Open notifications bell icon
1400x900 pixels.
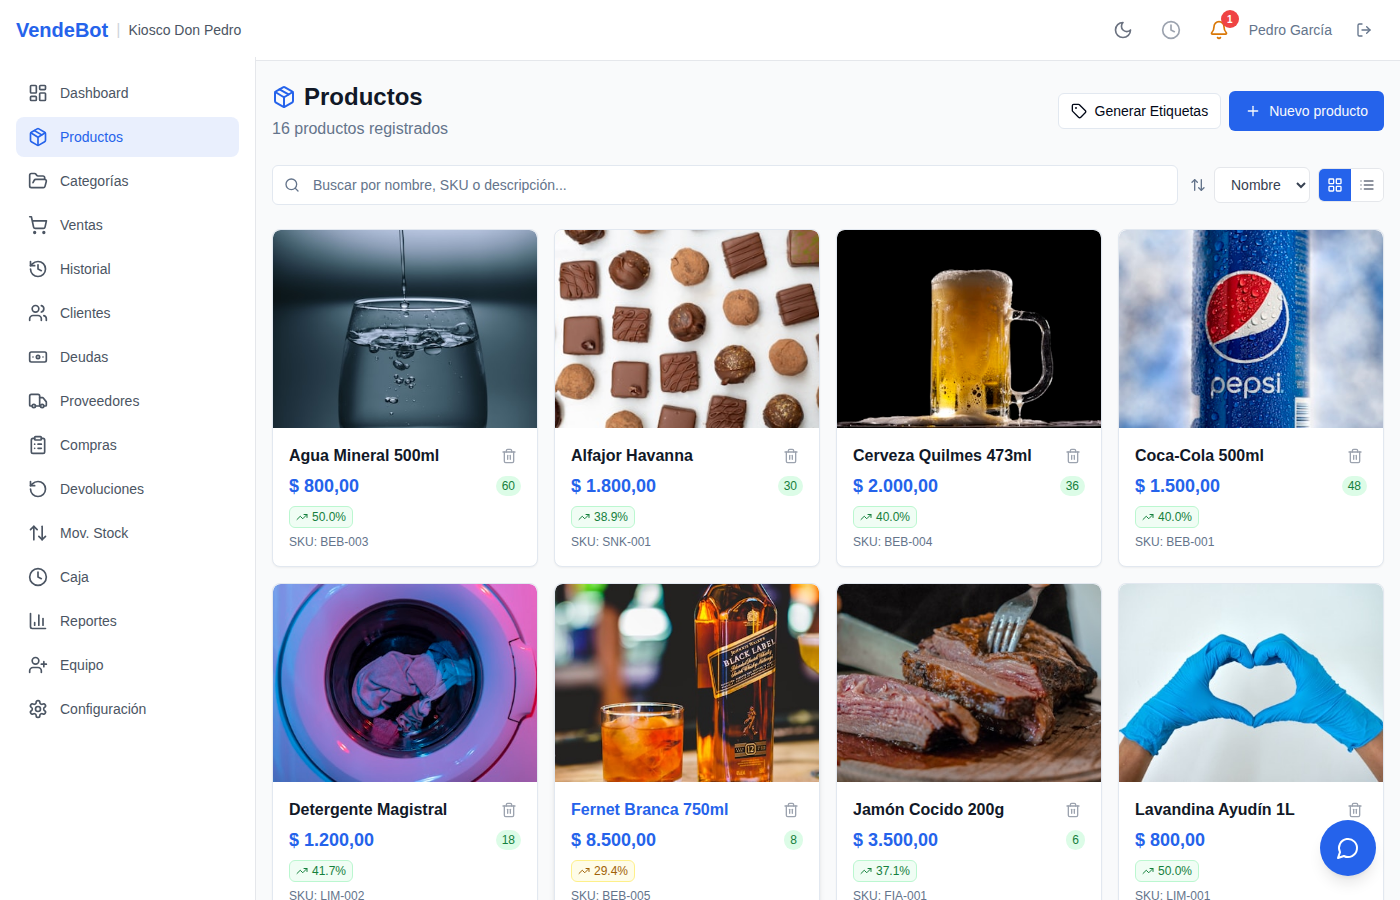pyautogui.click(x=1219, y=30)
